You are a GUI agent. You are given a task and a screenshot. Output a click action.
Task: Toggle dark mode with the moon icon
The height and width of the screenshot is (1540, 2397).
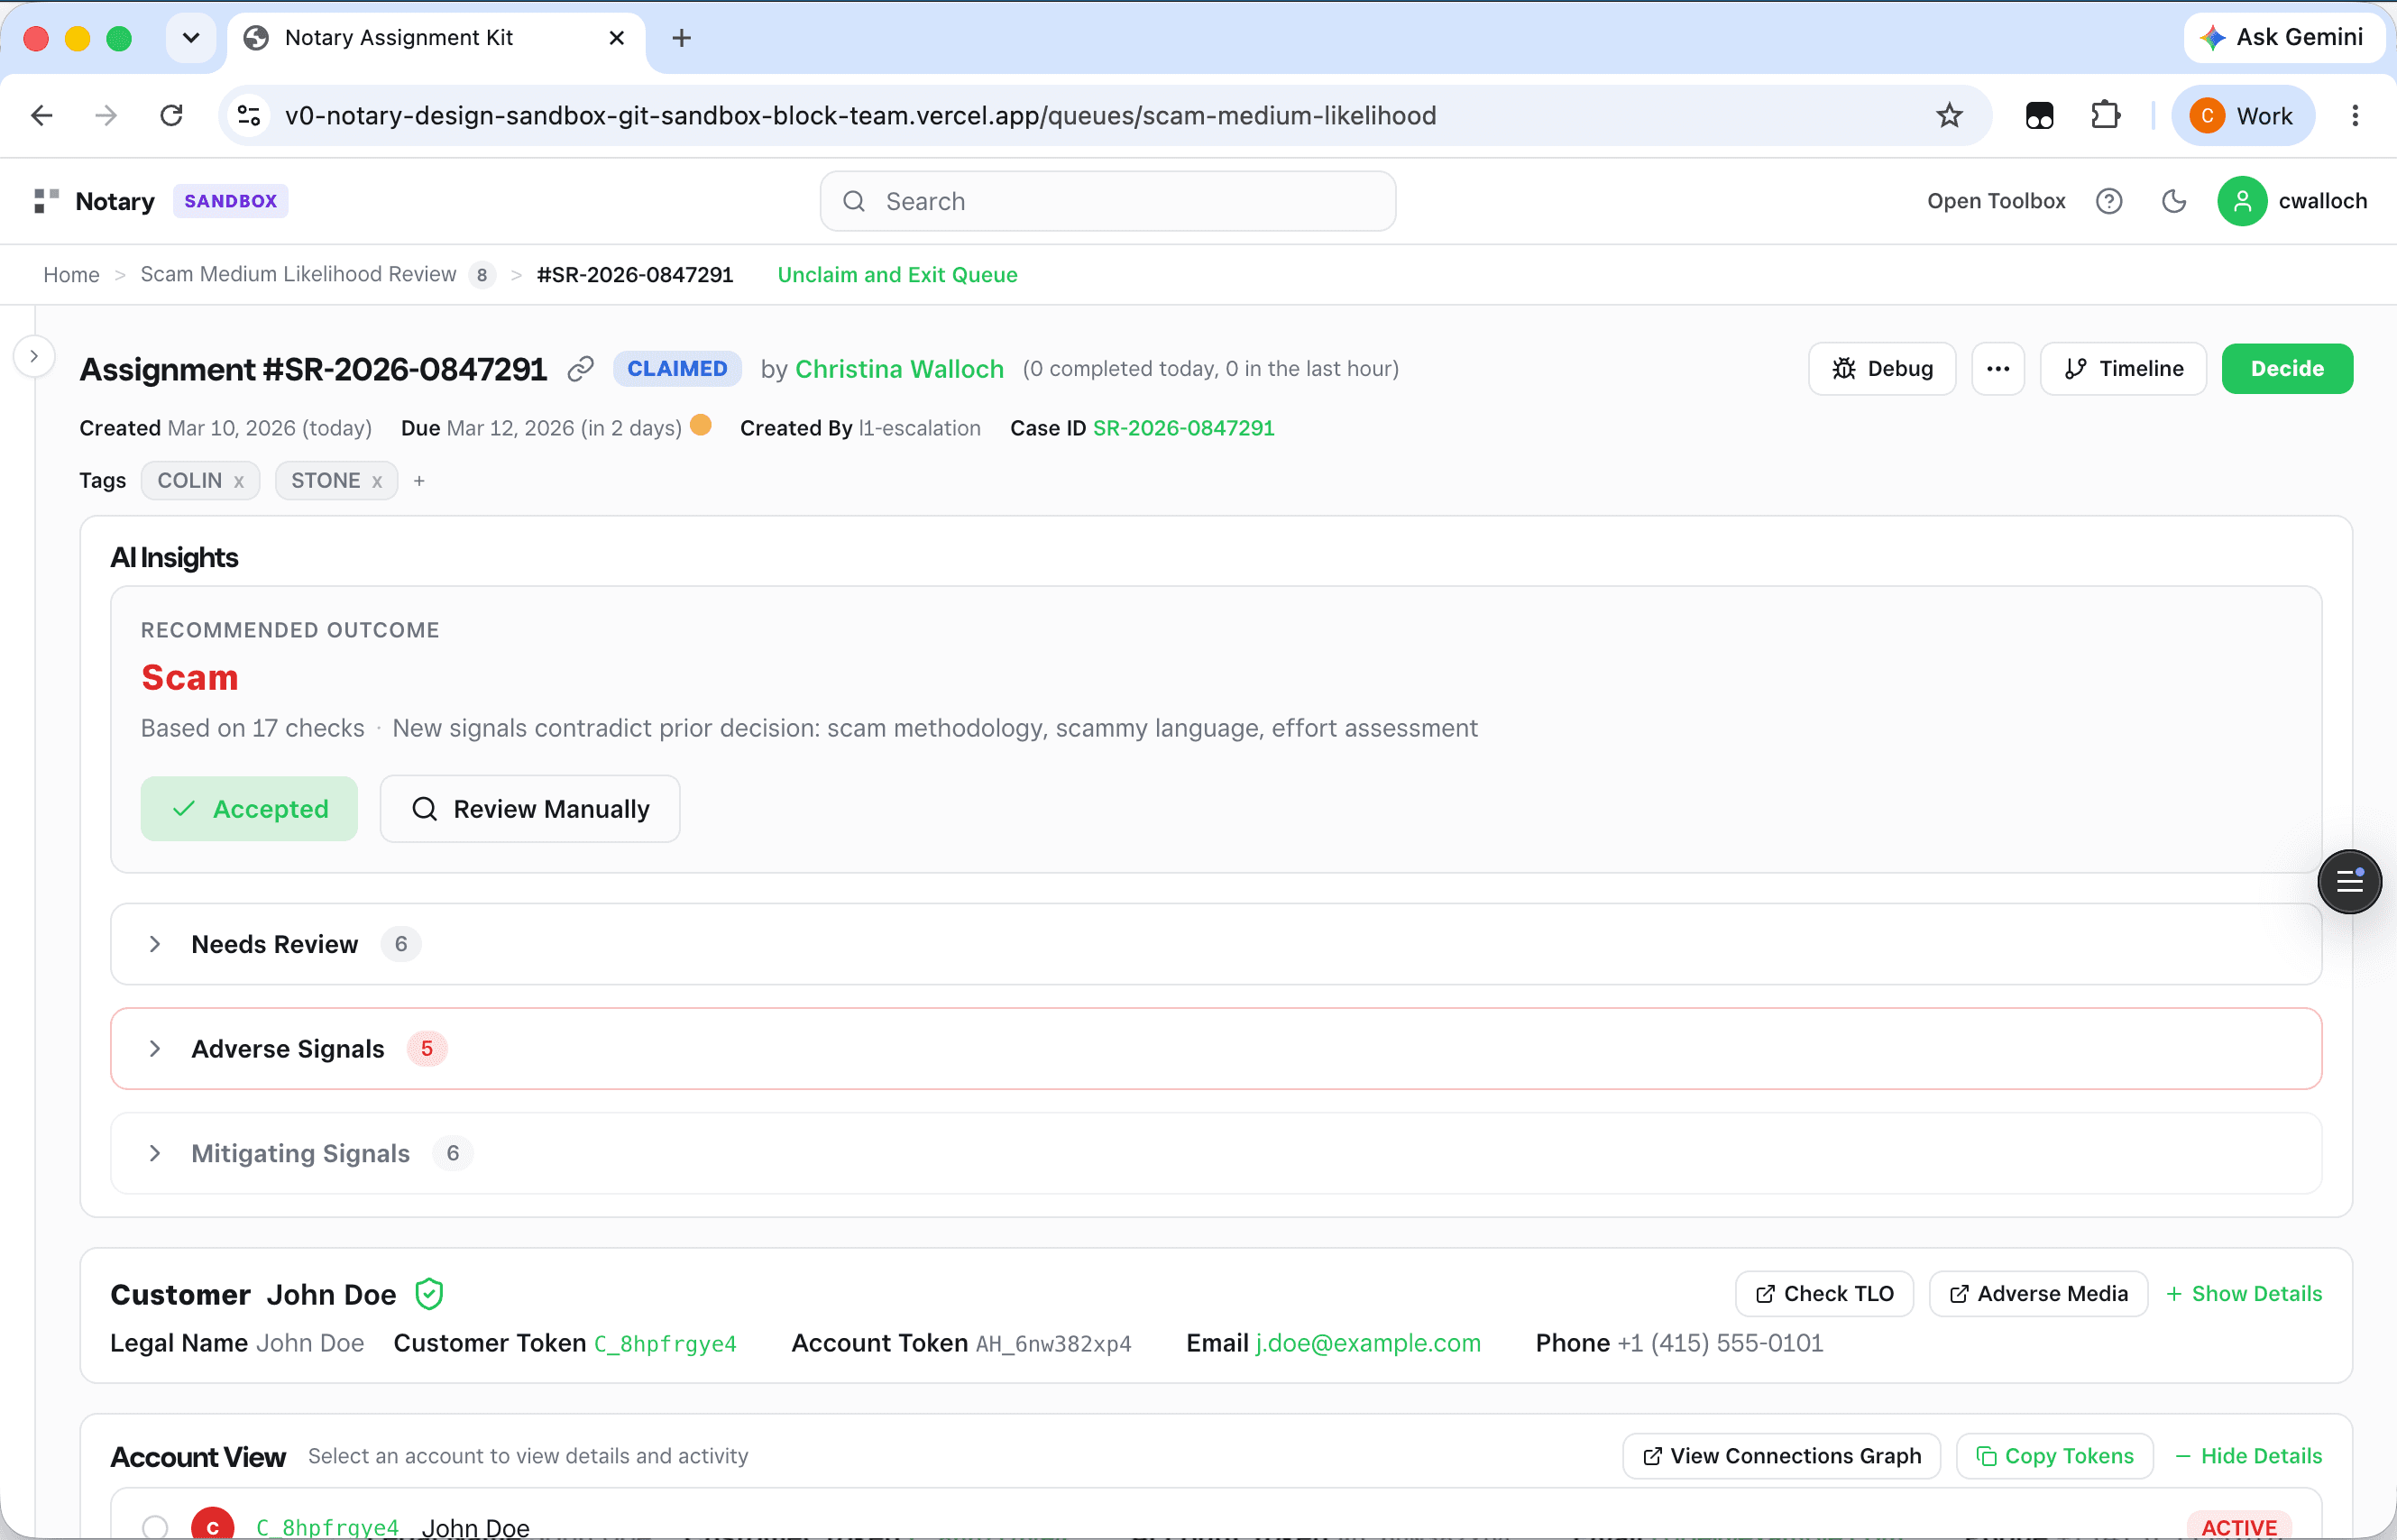click(2173, 201)
